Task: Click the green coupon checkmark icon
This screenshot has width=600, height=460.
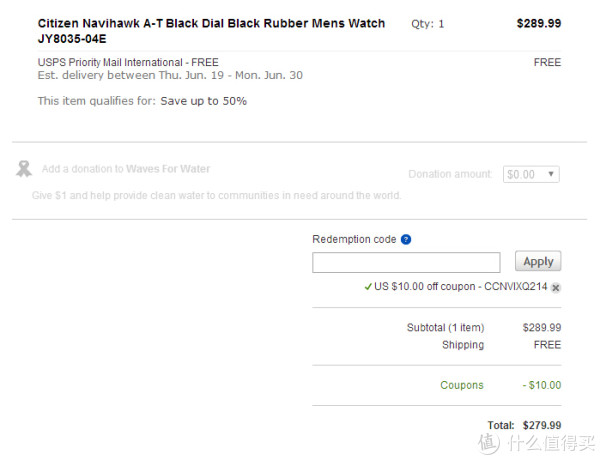Action: click(x=368, y=287)
